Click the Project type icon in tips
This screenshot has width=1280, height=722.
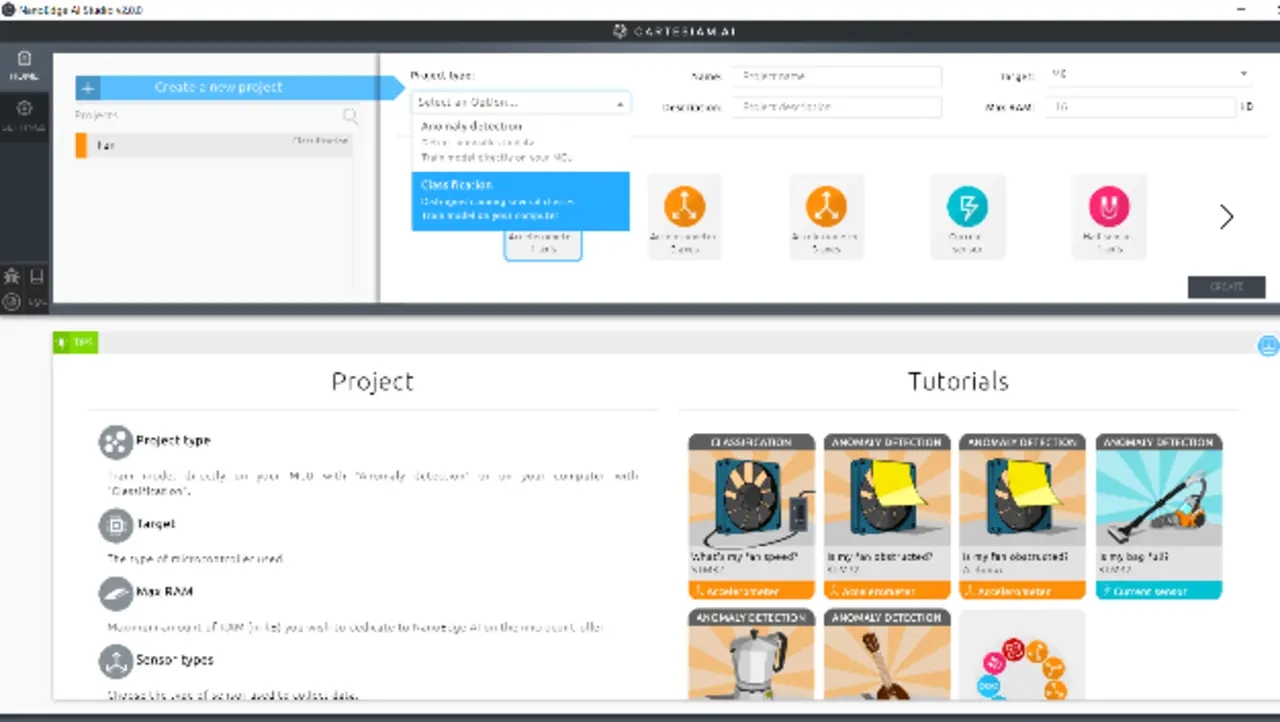point(115,441)
